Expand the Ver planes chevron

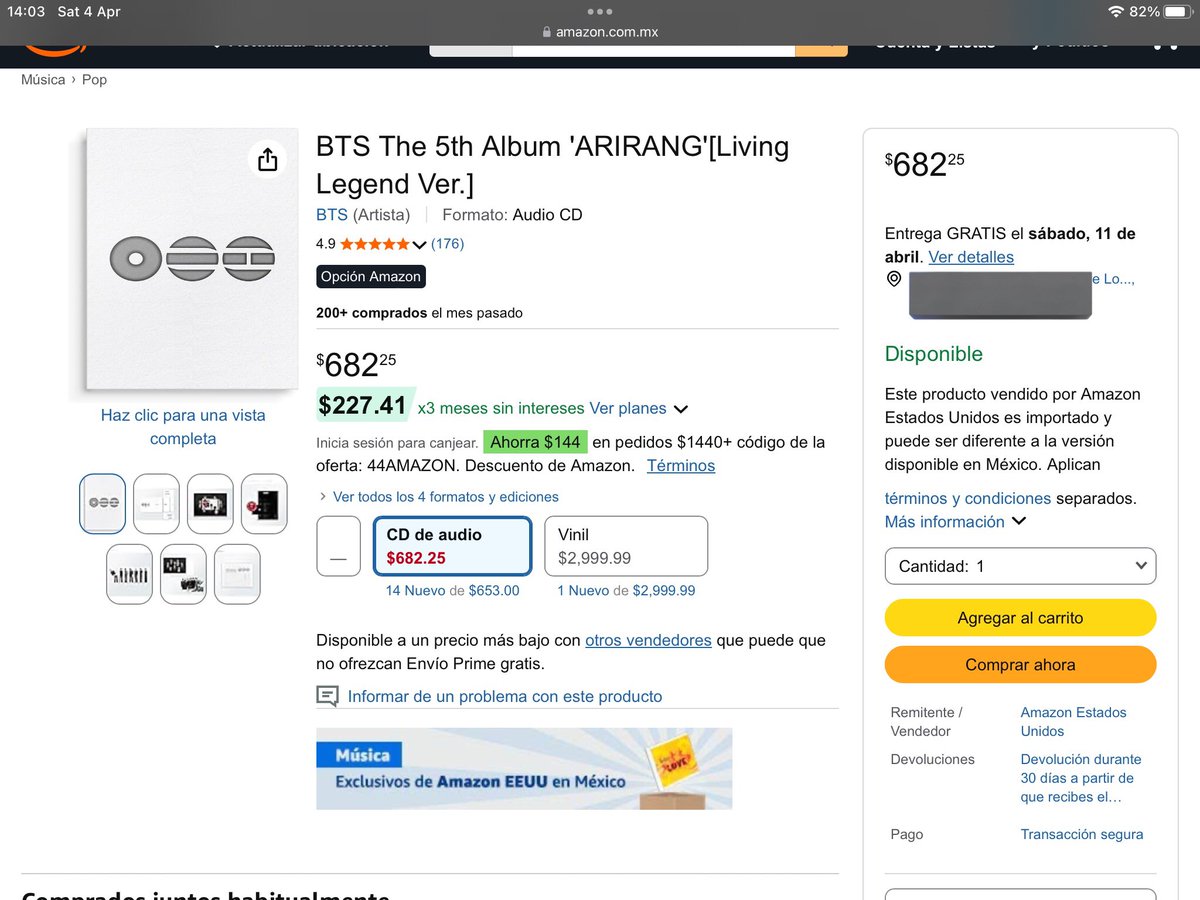click(x=681, y=409)
